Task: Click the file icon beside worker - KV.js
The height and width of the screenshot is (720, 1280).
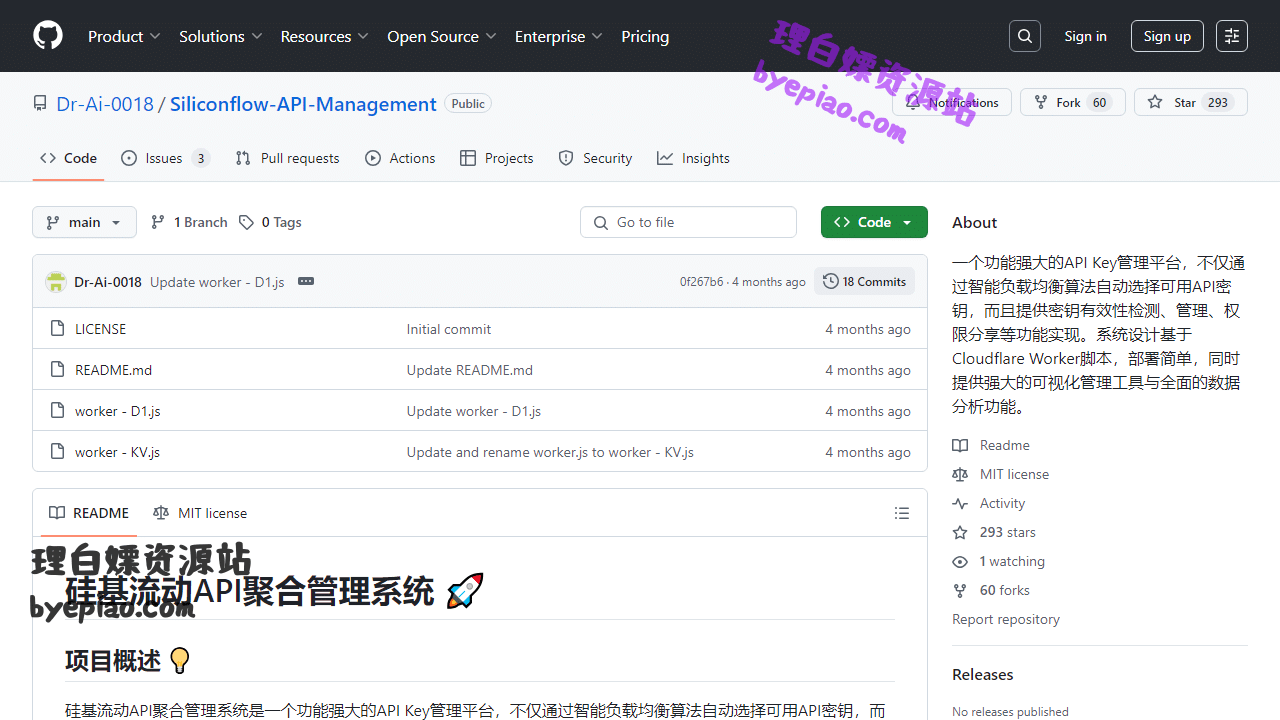Action: click(57, 452)
